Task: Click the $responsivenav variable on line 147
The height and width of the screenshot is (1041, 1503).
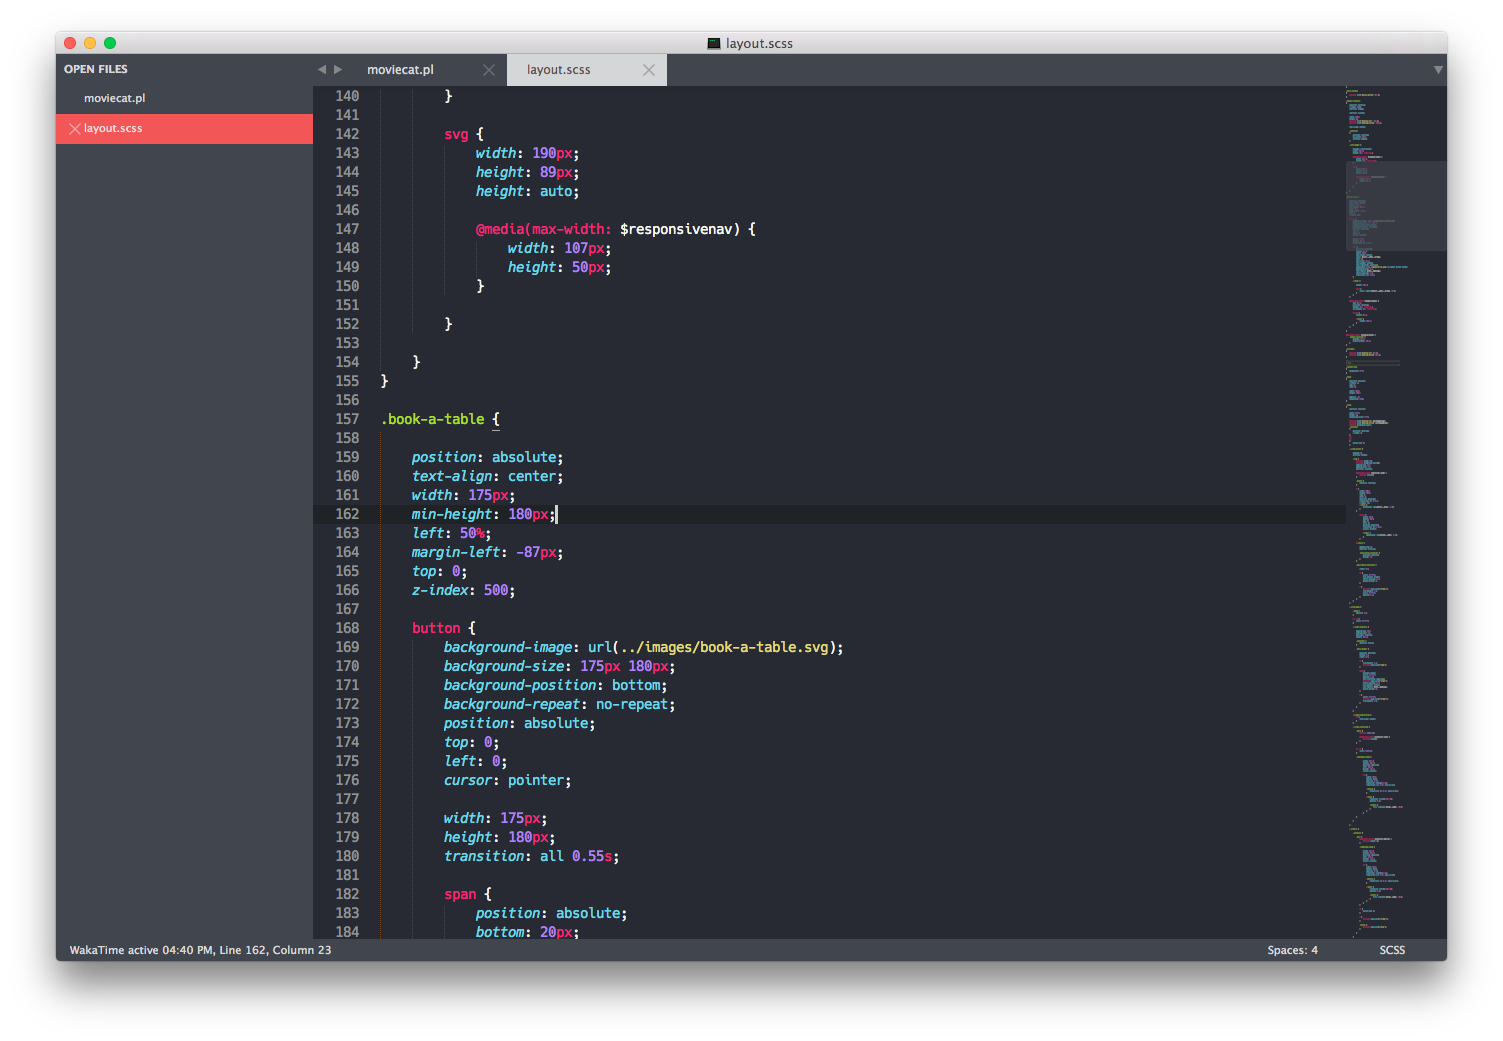Action: pos(678,229)
